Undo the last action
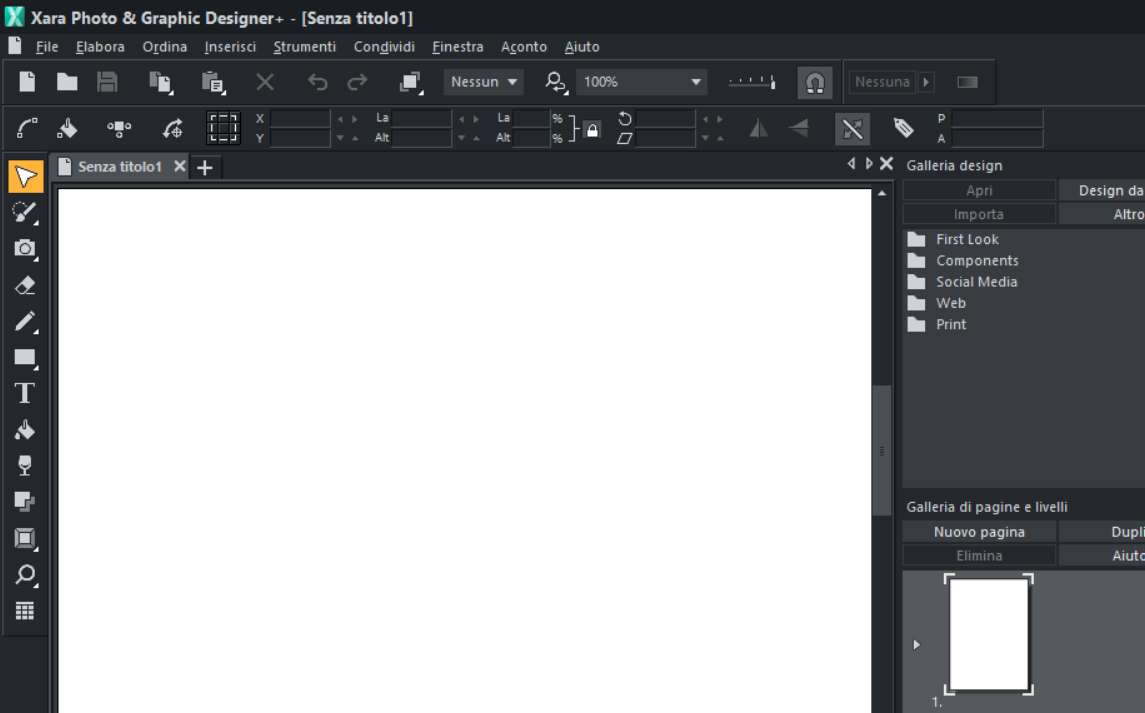Image resolution: width=1145 pixels, height=713 pixels. pos(318,82)
